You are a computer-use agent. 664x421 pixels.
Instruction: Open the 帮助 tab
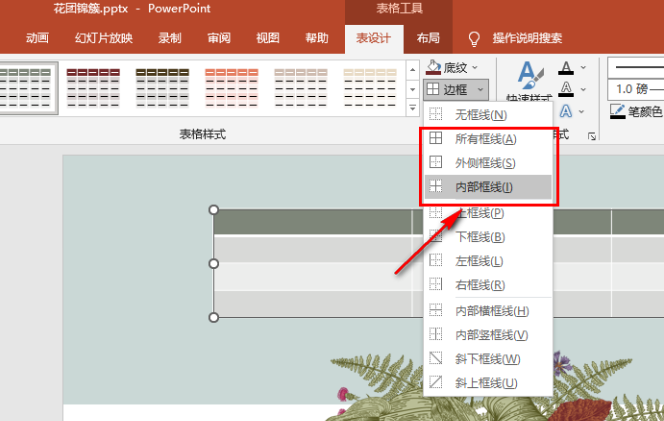click(317, 38)
